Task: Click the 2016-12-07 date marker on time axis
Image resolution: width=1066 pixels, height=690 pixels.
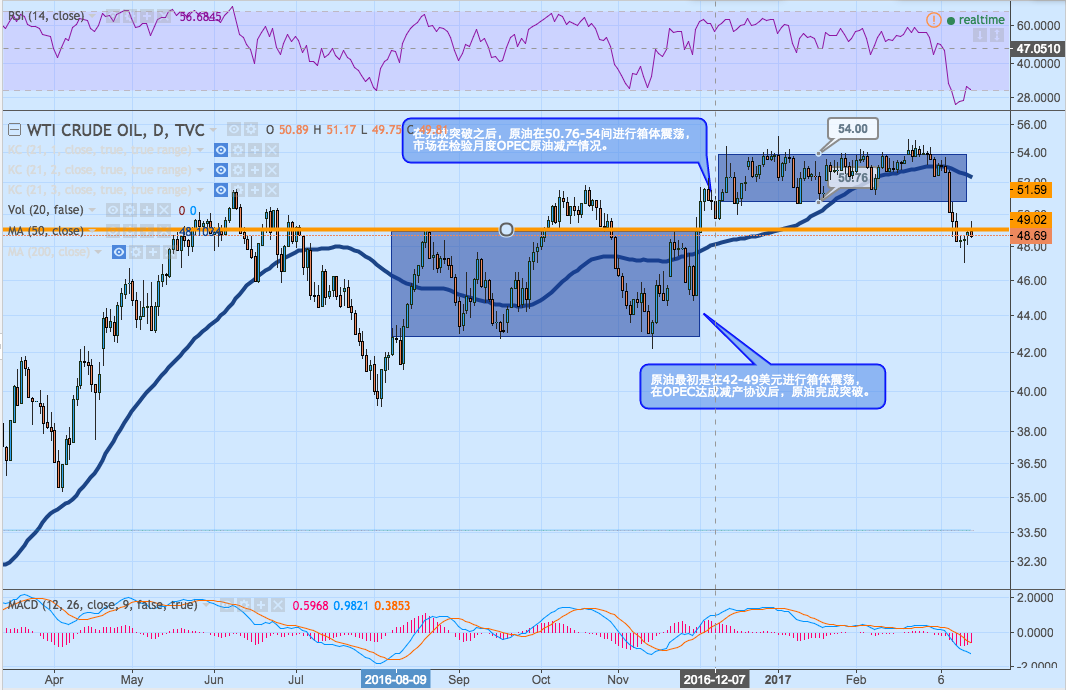Action: tap(713, 678)
